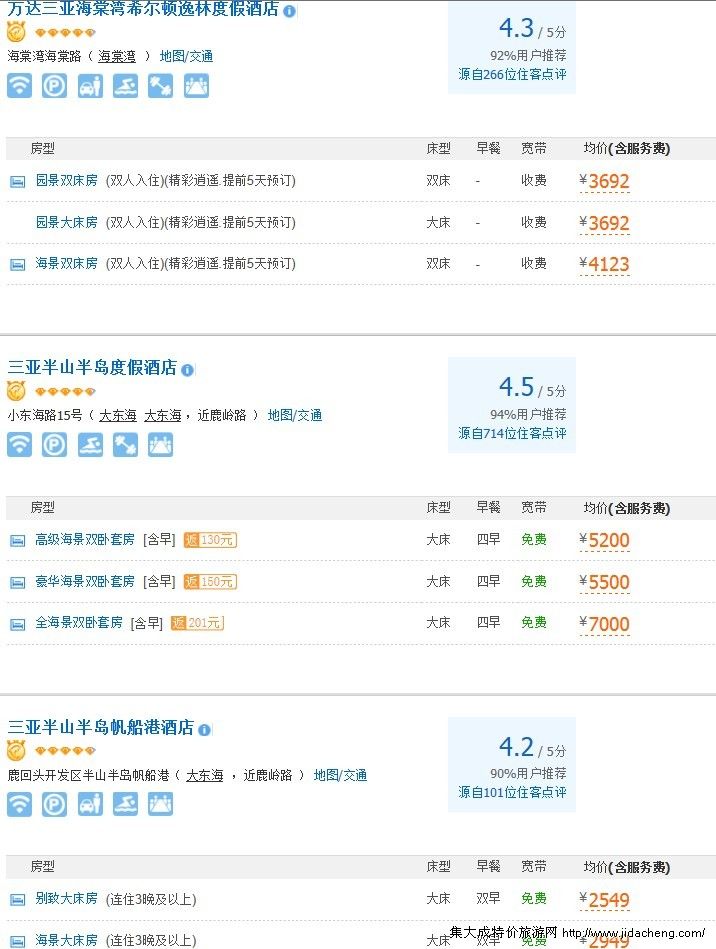Click the gym icon under 三亚半山半岛度假酒店
Image resolution: width=716 pixels, height=949 pixels.
pyautogui.click(x=125, y=445)
